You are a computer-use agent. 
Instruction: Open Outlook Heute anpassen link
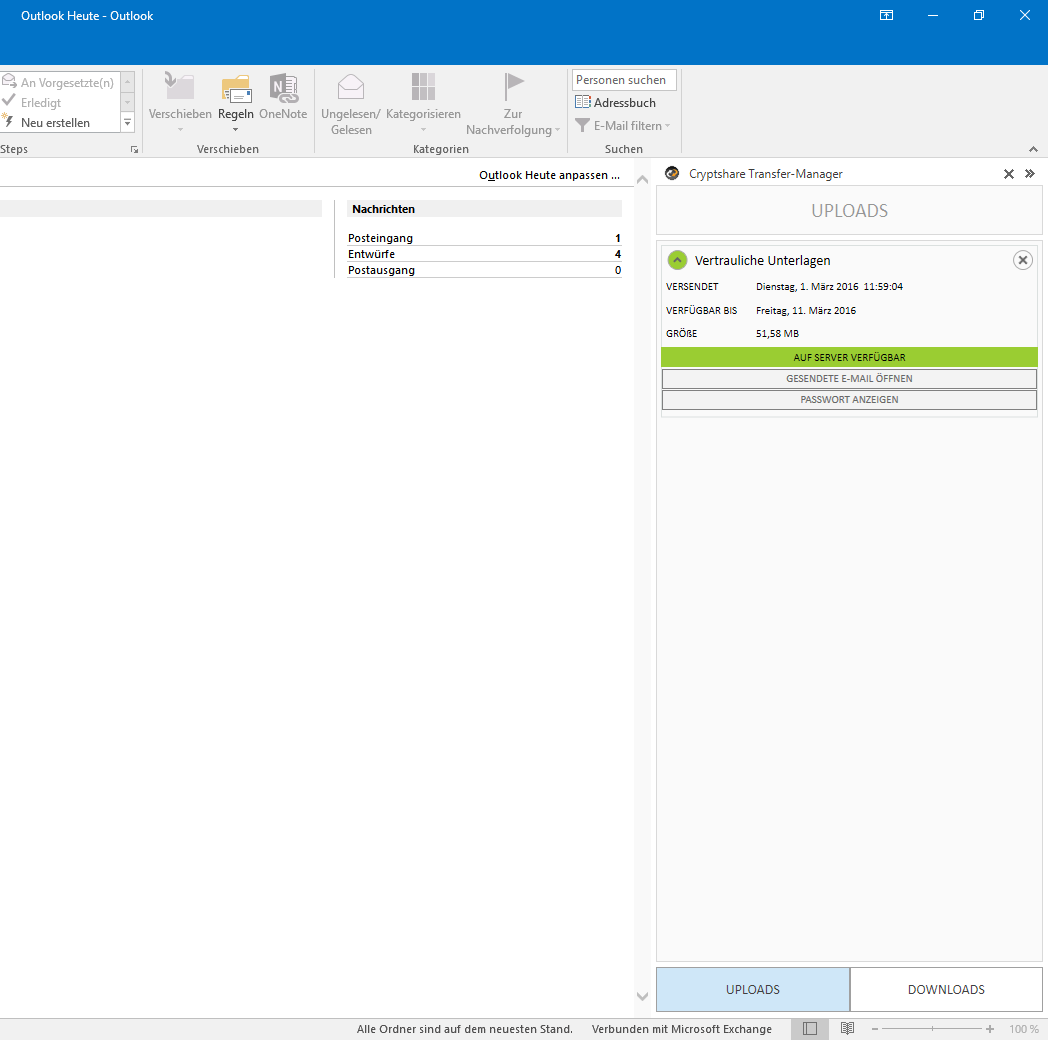[x=549, y=175]
